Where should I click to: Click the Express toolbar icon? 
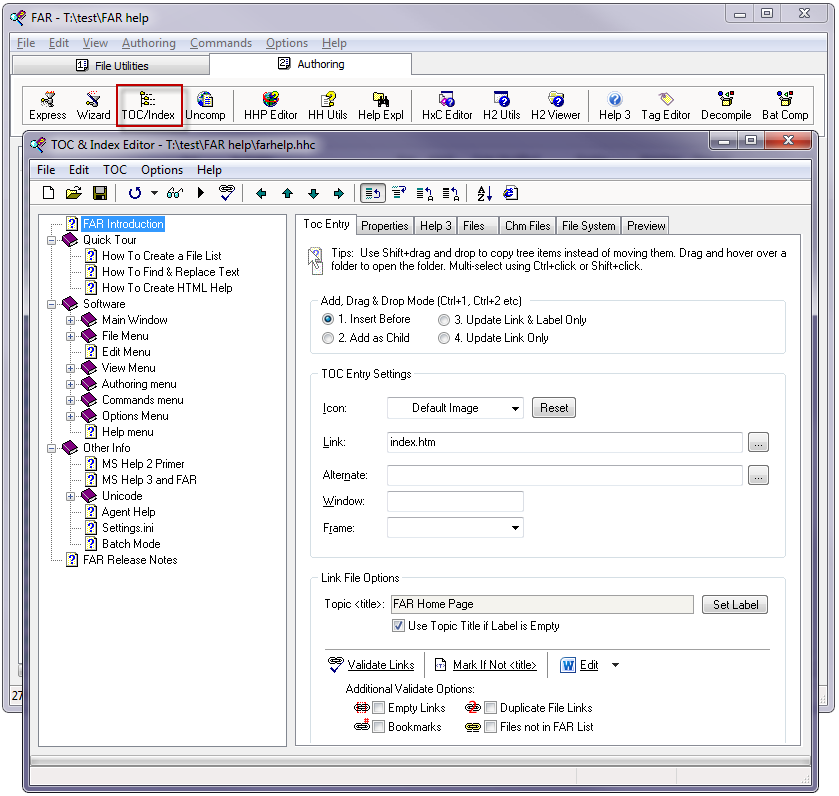tap(48, 106)
